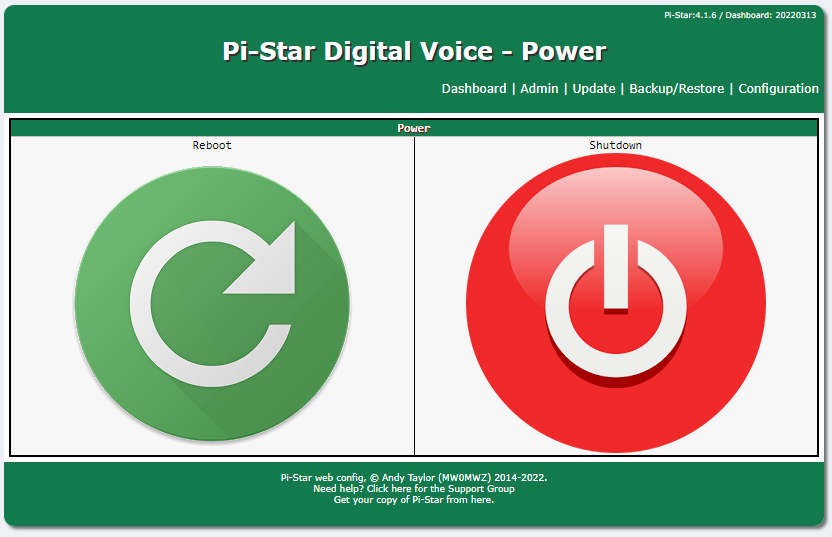Click the 'Pi-Star Digital Voice - Power' title
Screen dimensions: 832x537
tap(414, 51)
